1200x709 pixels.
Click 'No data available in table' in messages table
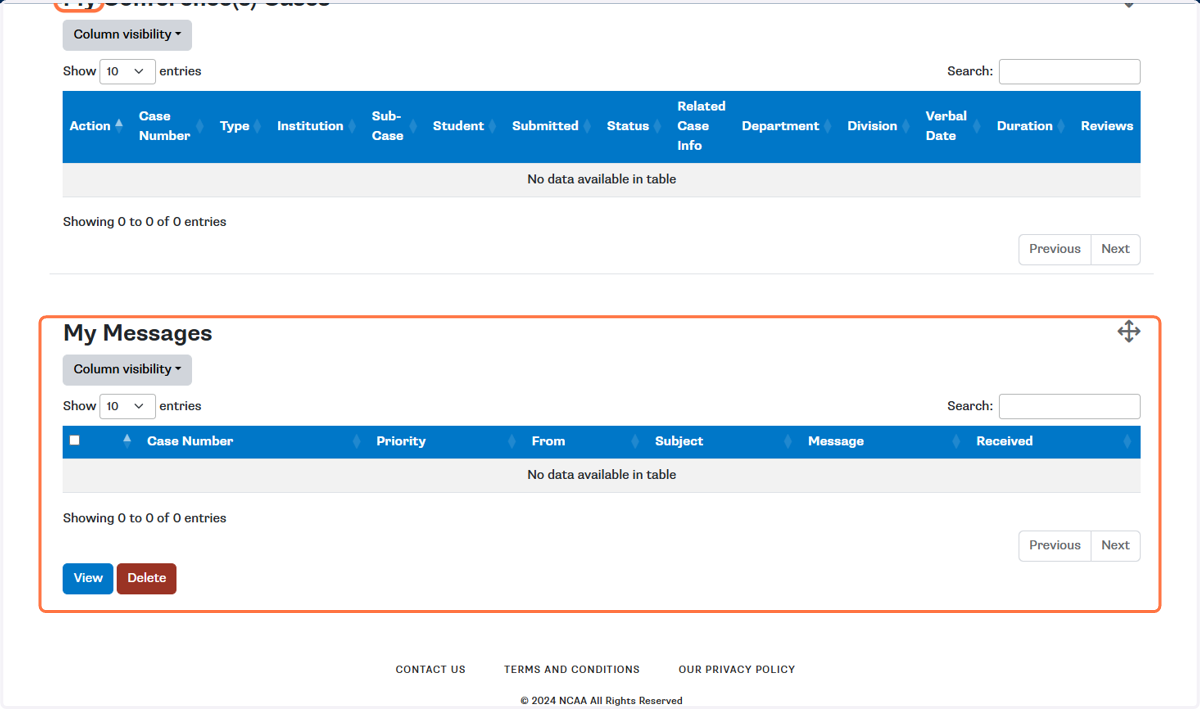pyautogui.click(x=602, y=475)
